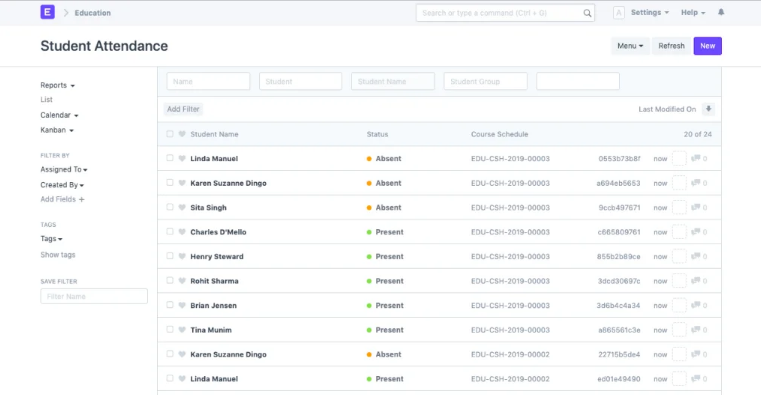Click heart icon for Rohit Sharma

182,280
